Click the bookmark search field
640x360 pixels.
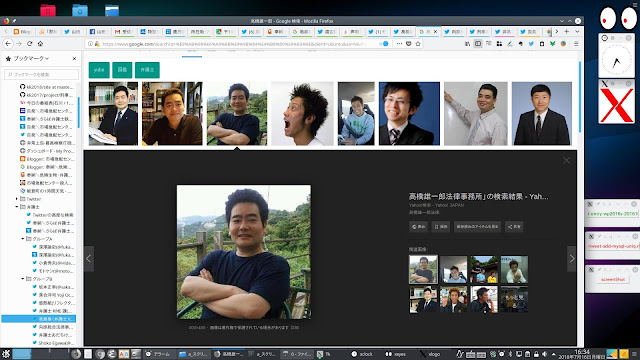pos(42,74)
